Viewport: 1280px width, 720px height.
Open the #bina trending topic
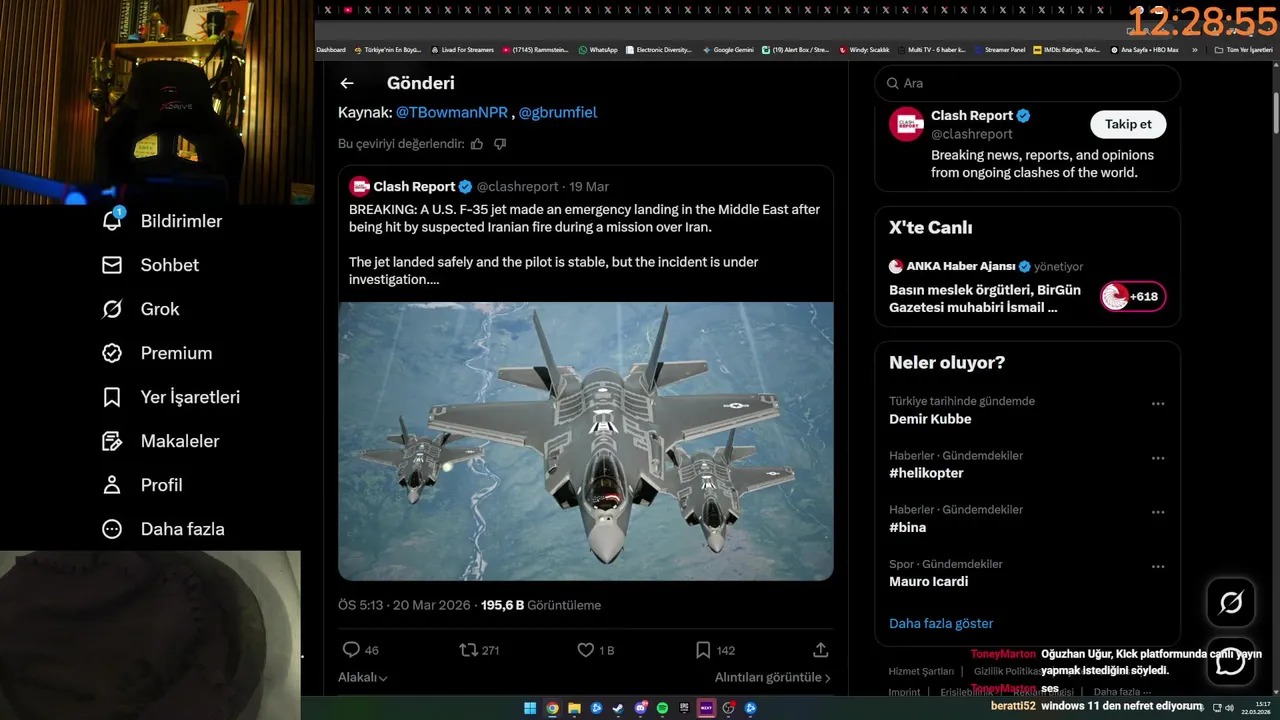(907, 527)
